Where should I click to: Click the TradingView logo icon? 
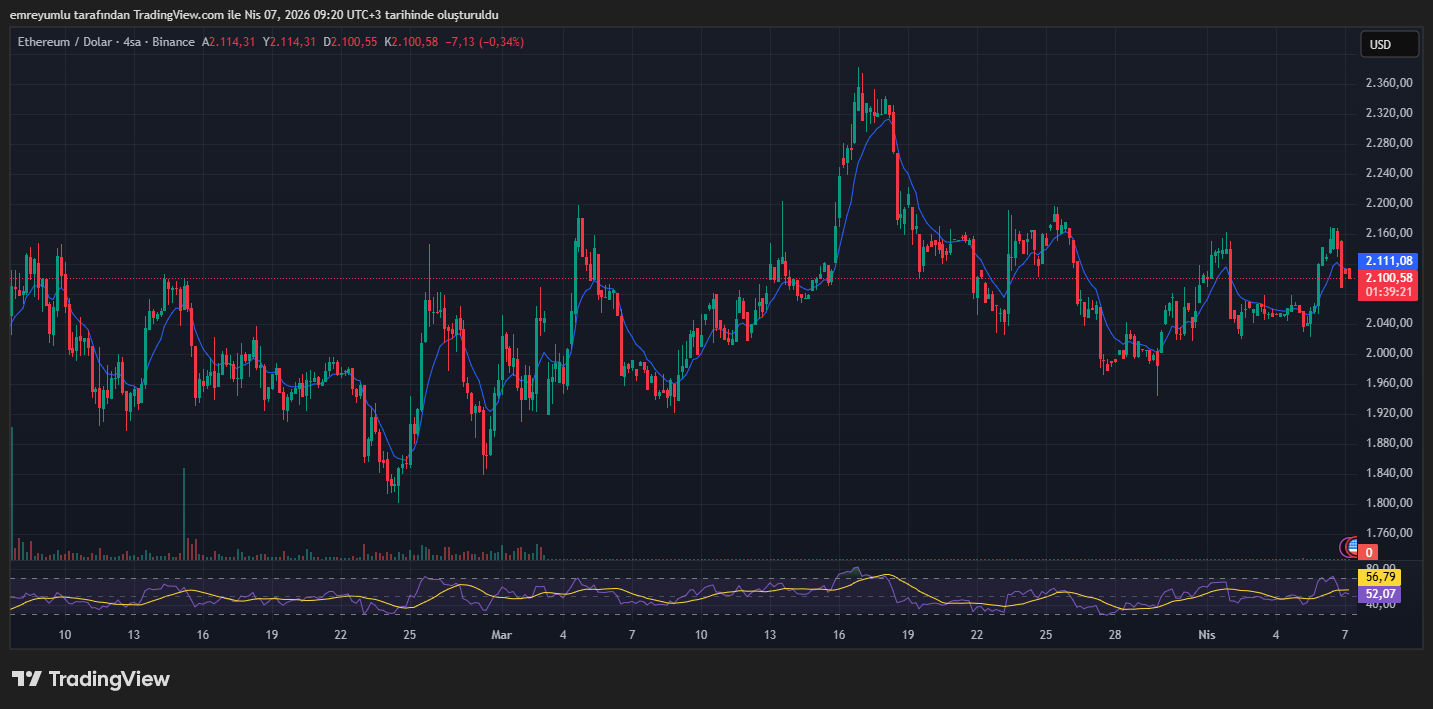tap(26, 679)
